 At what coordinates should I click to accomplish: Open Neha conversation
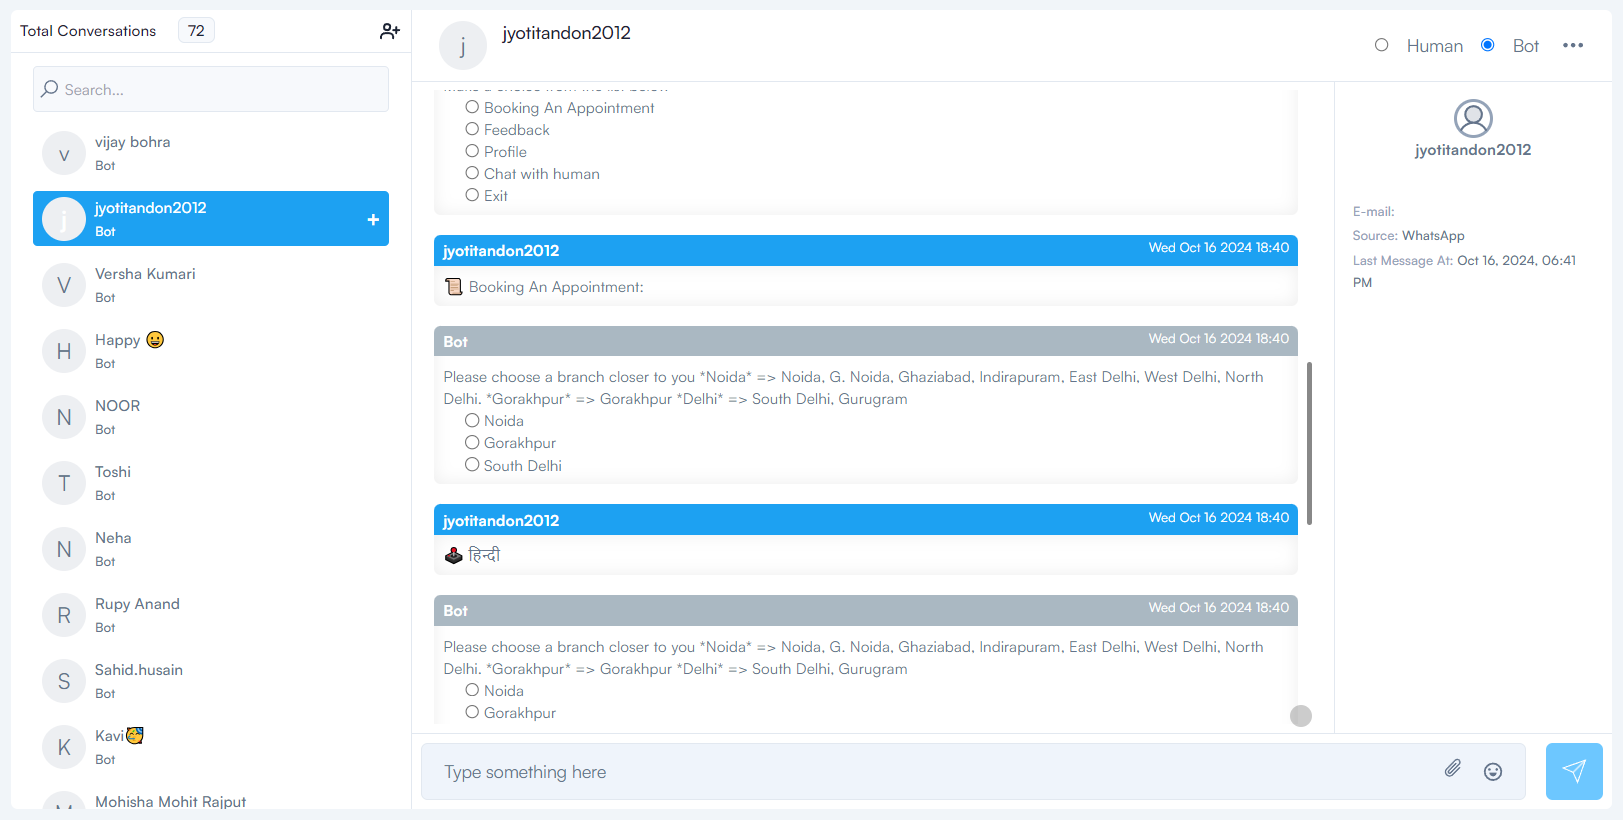click(211, 549)
